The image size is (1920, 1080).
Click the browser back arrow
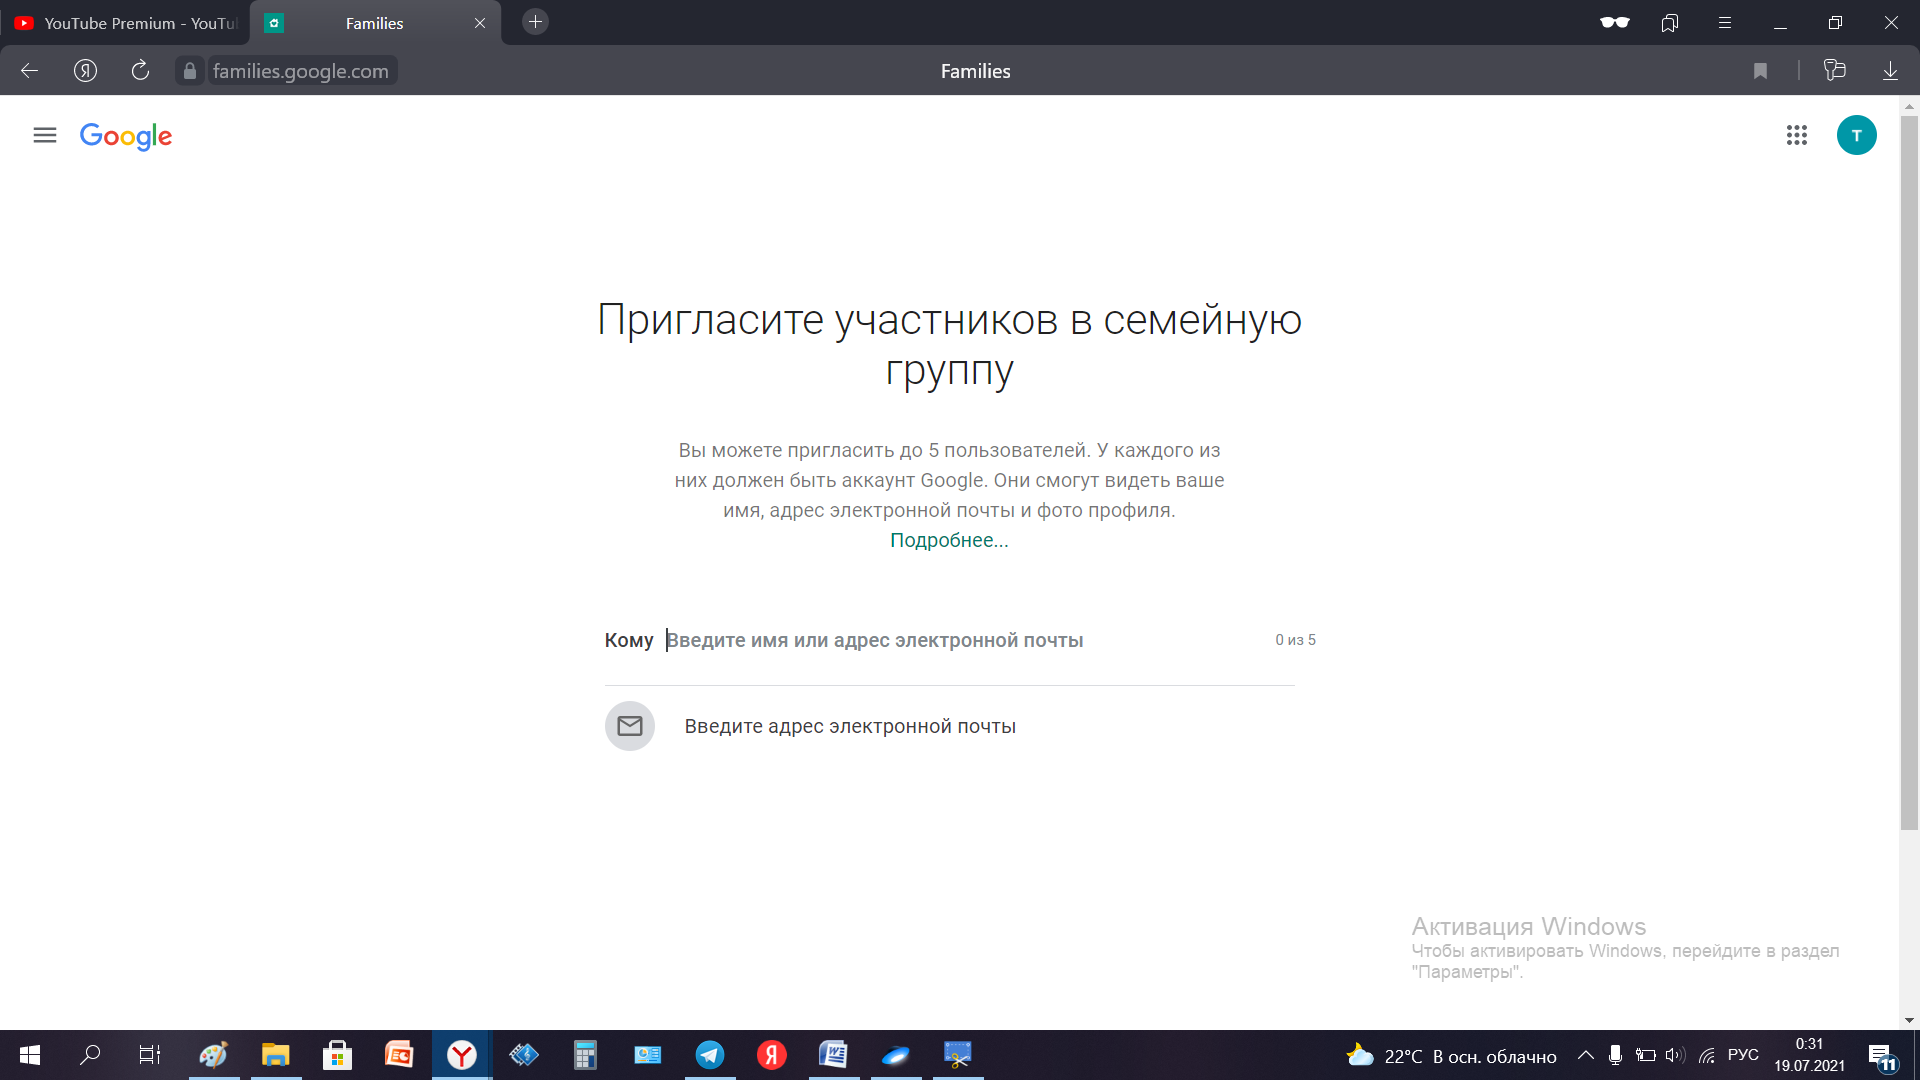coord(30,71)
